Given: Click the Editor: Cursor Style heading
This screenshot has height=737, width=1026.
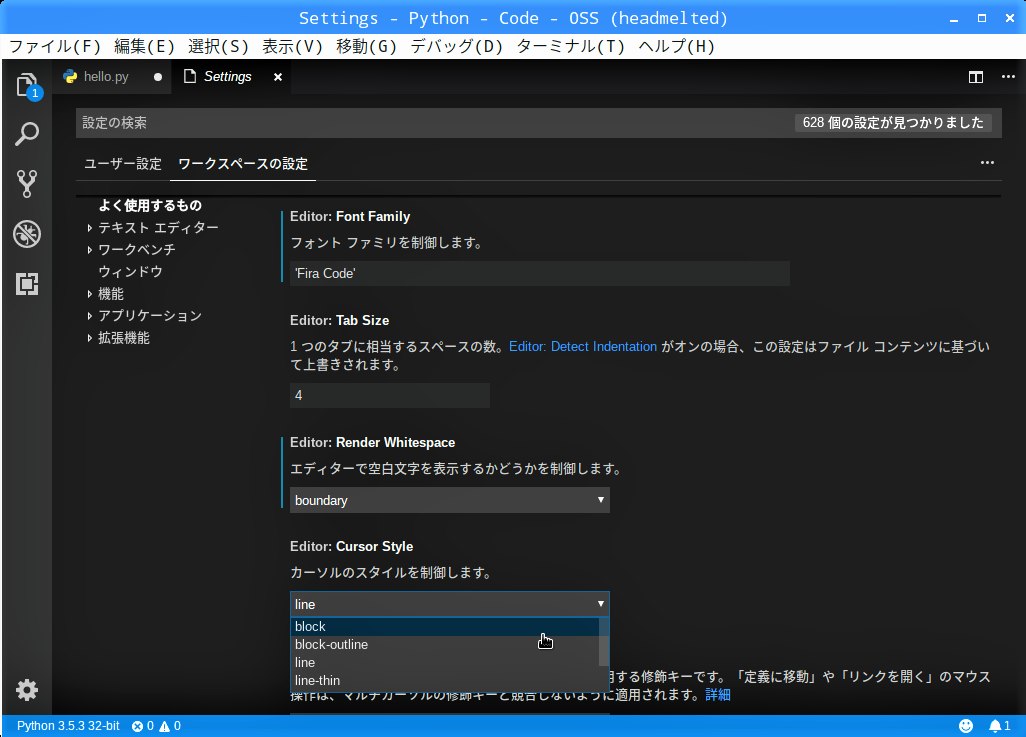Looking at the screenshot, I should [351, 547].
